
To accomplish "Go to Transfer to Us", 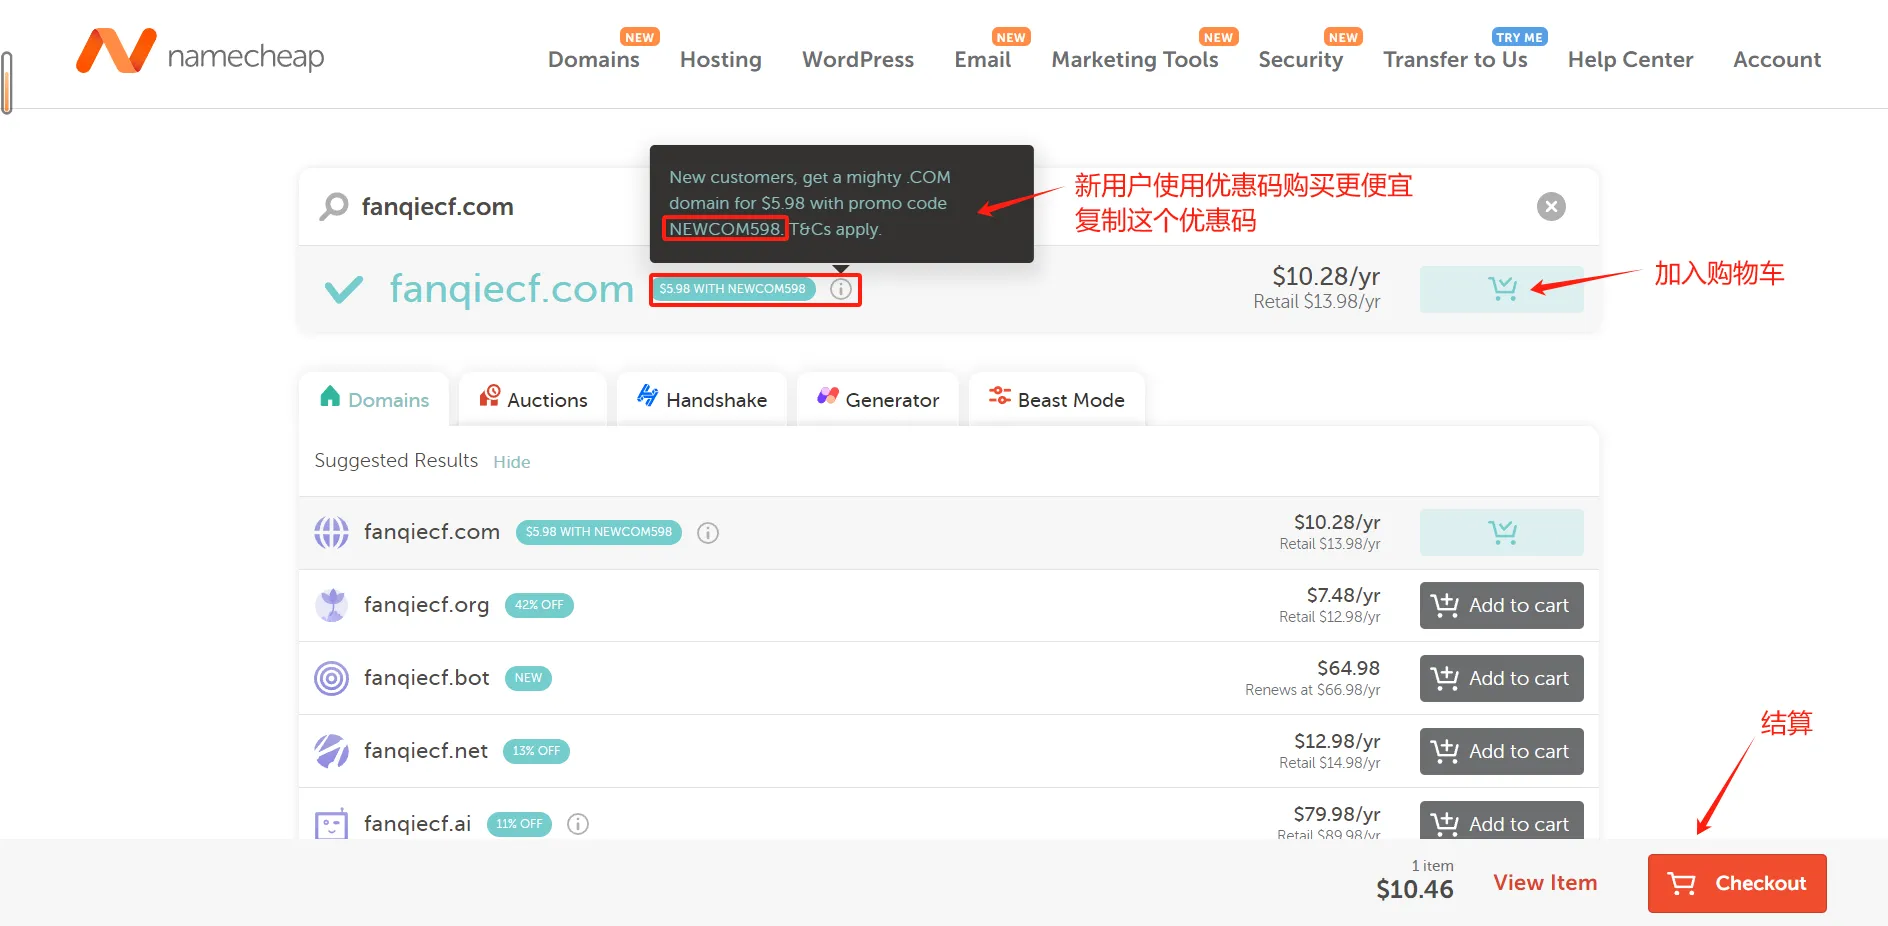I will tap(1455, 60).
